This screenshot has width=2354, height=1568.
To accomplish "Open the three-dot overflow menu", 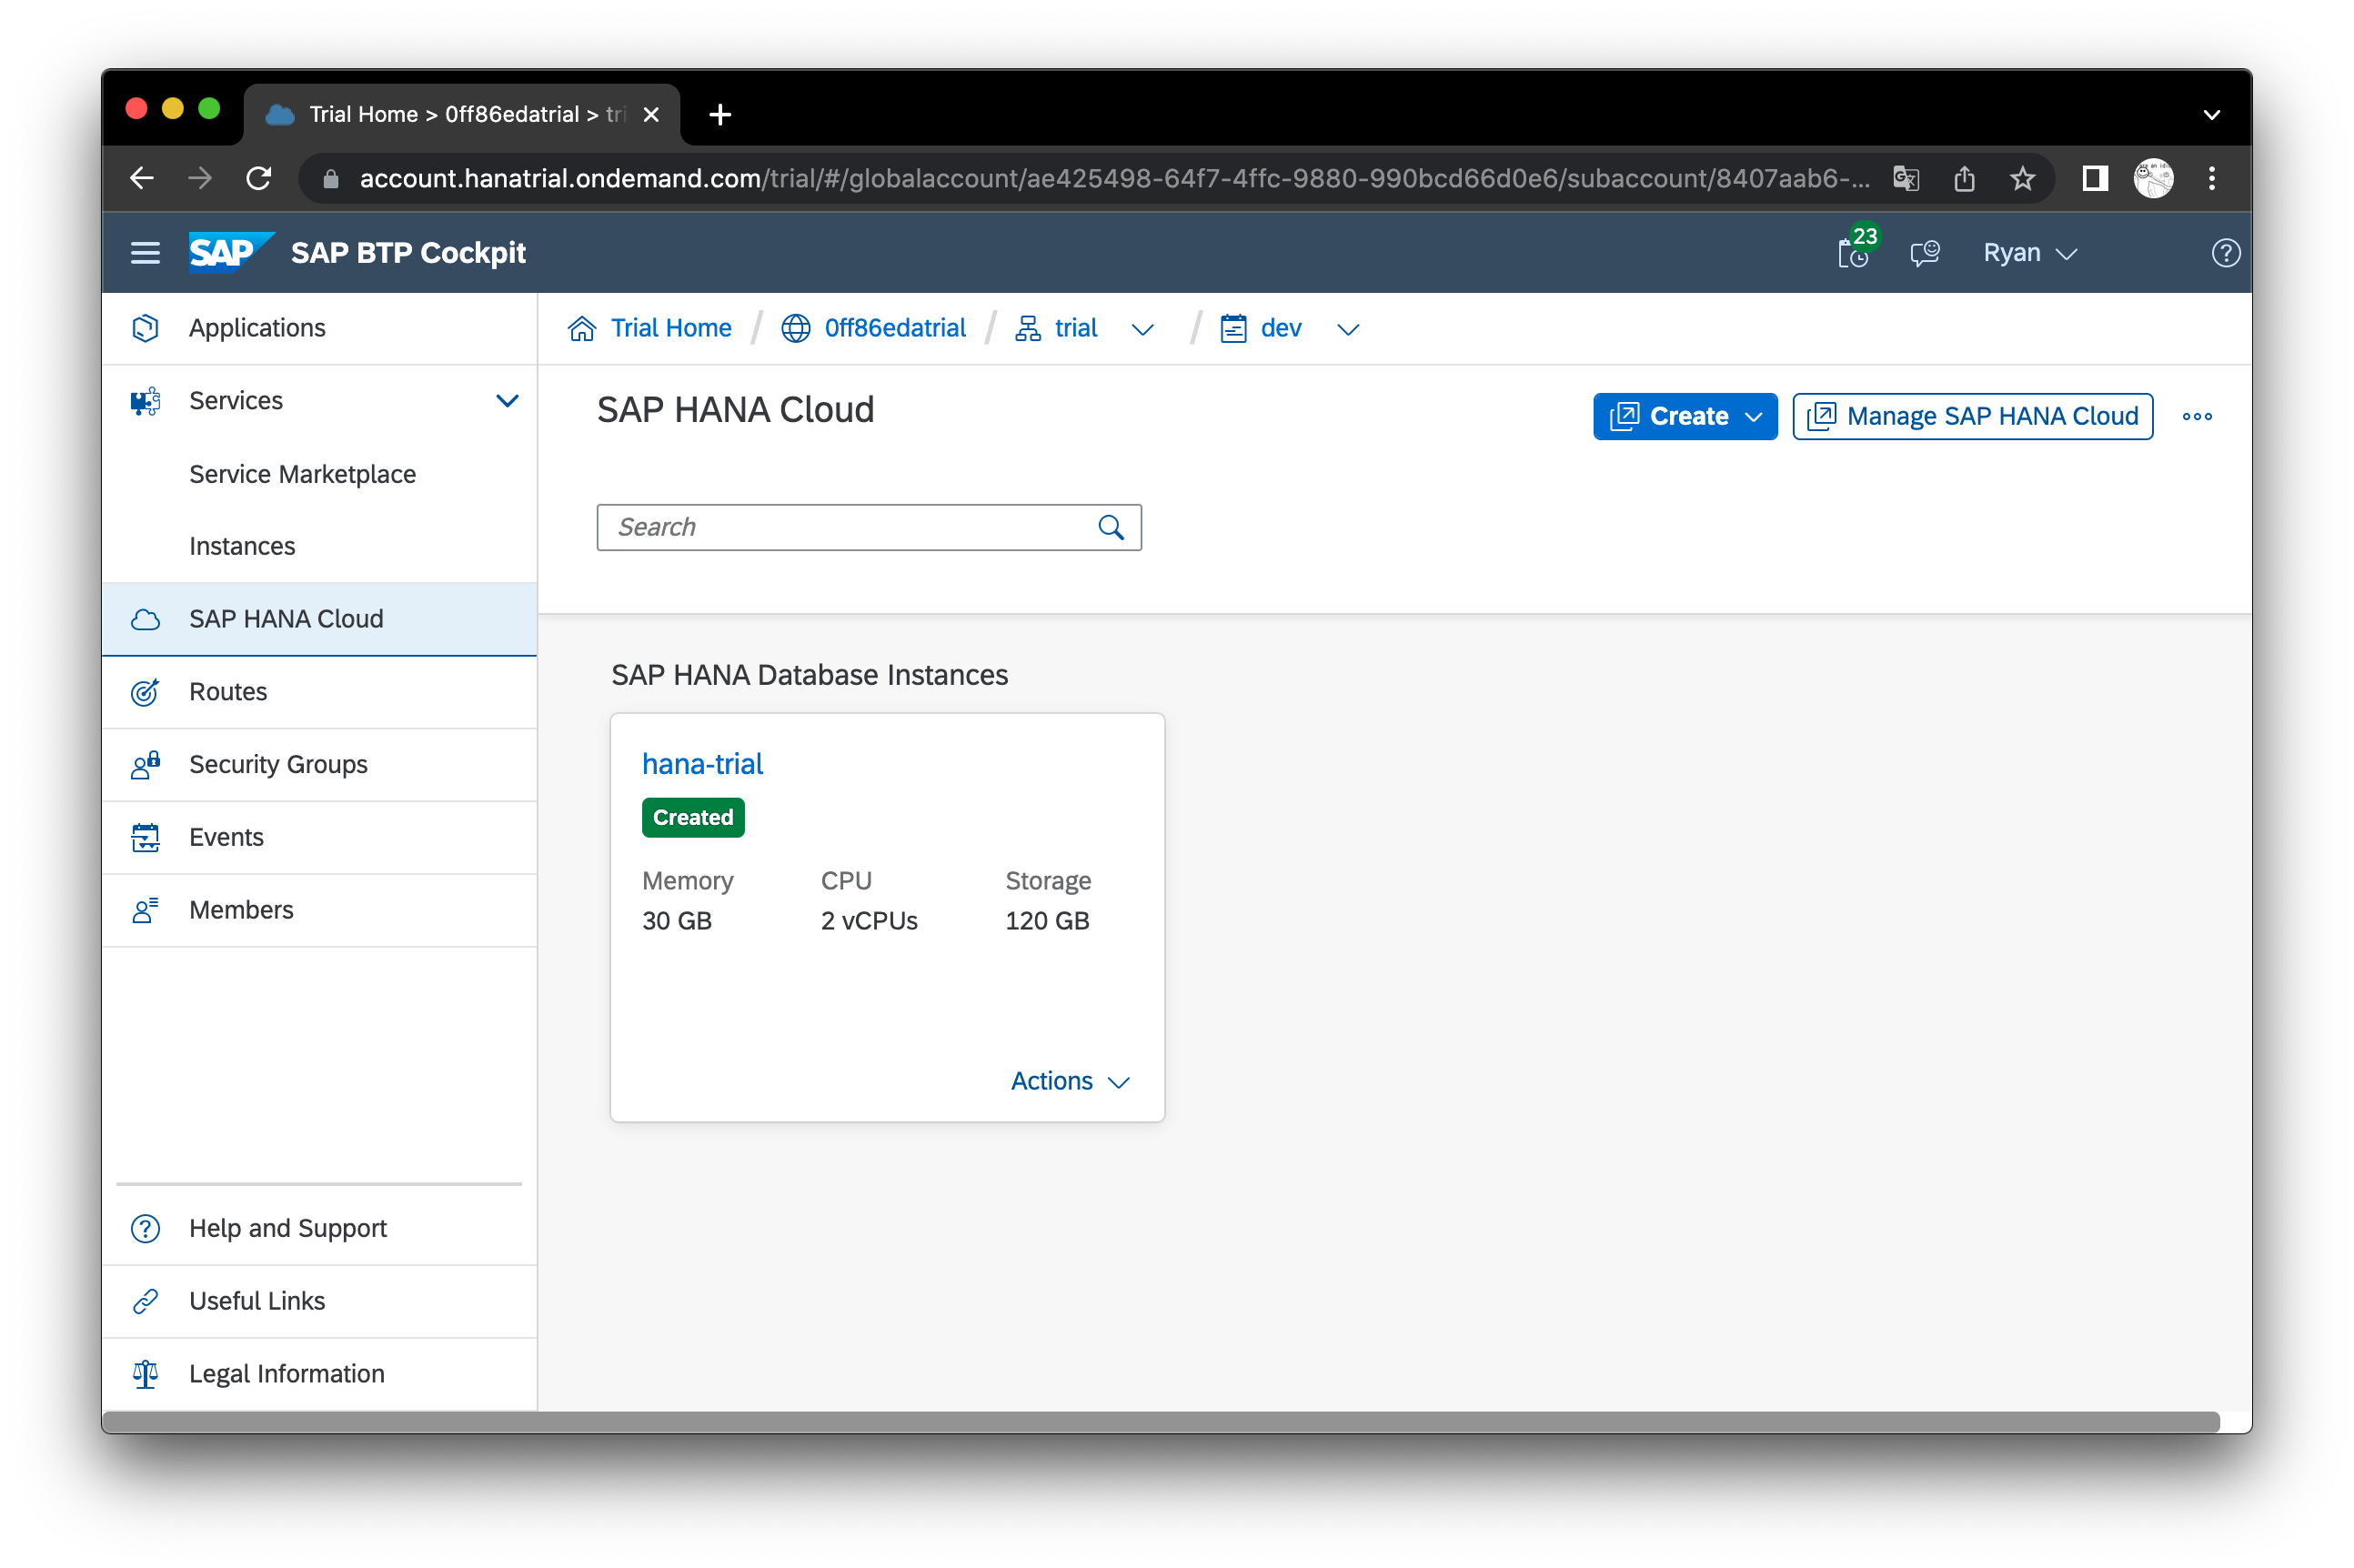I will [x=2196, y=416].
